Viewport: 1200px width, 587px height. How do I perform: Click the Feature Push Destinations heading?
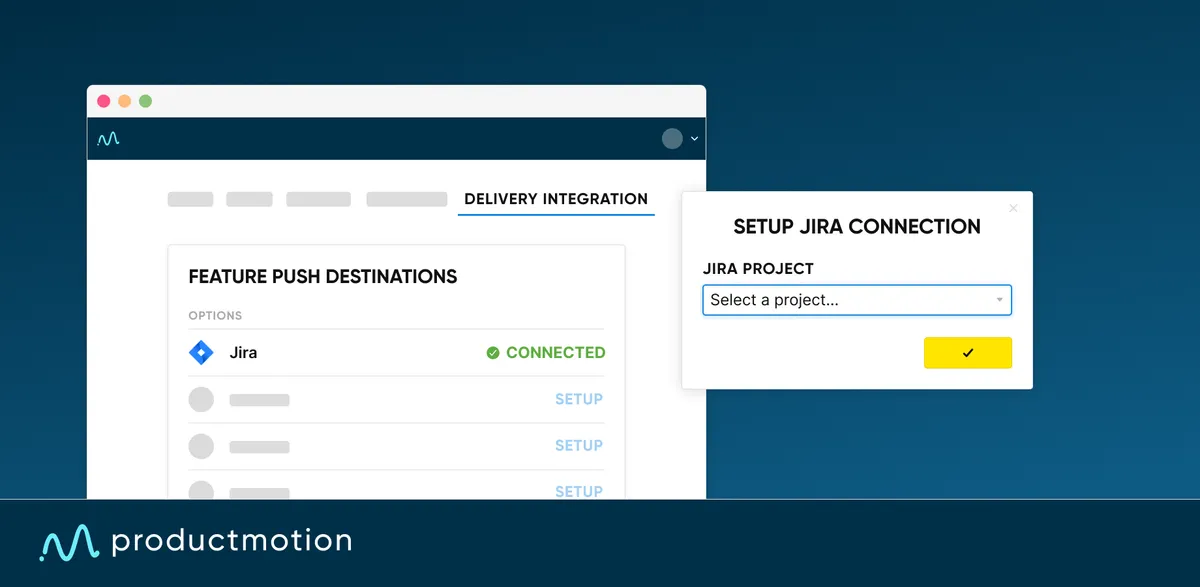click(x=323, y=277)
